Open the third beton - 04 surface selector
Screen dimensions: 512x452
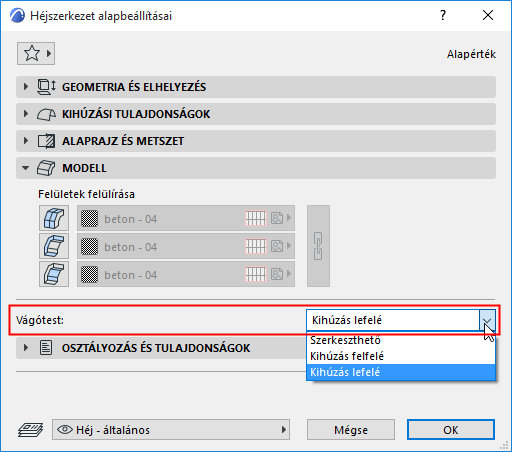(186, 274)
